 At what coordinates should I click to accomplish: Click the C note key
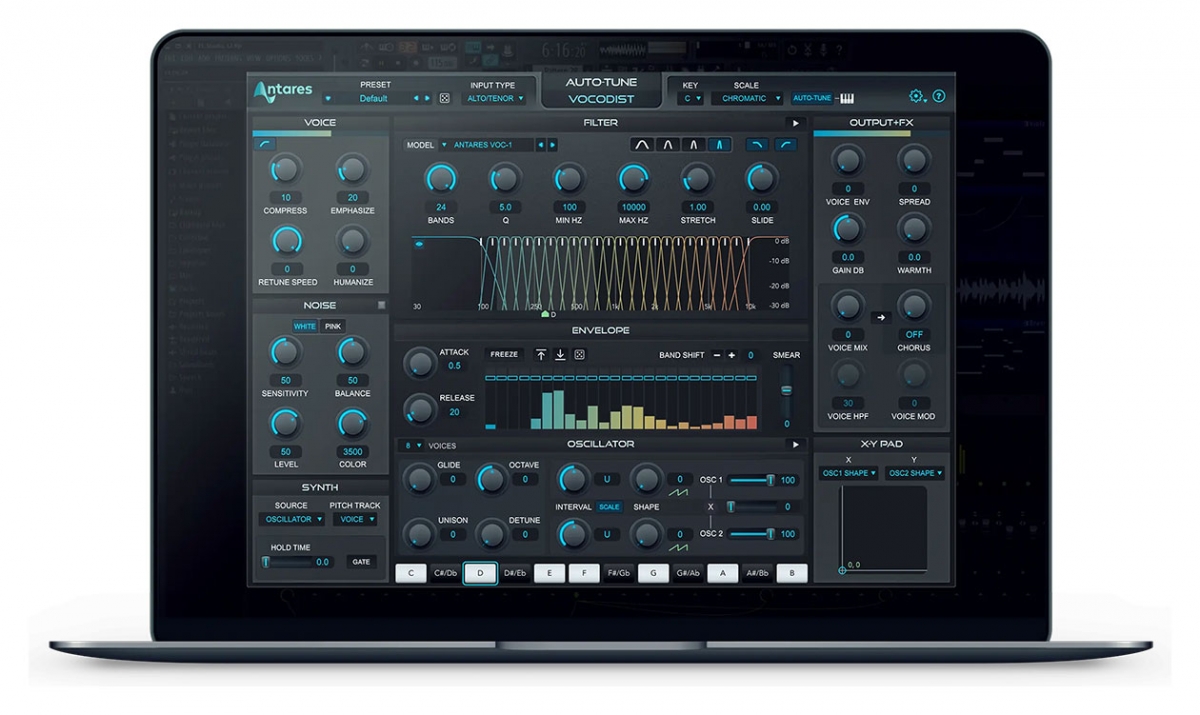pyautogui.click(x=411, y=573)
